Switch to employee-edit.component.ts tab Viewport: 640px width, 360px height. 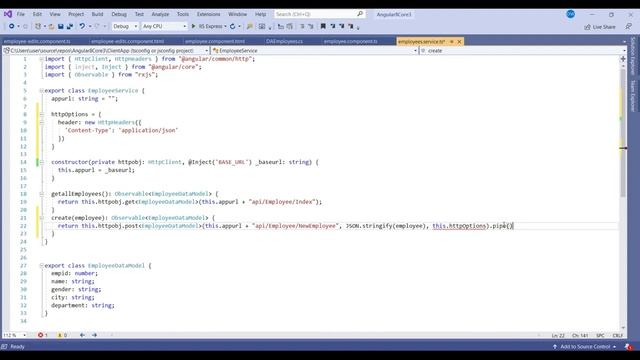[37, 42]
